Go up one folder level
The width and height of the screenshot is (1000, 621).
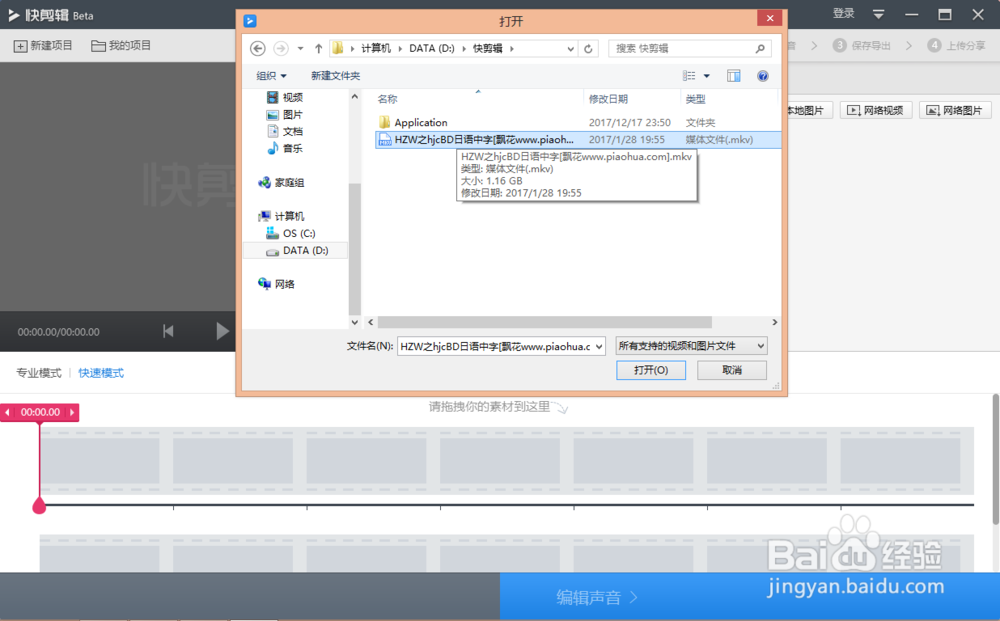(x=318, y=48)
